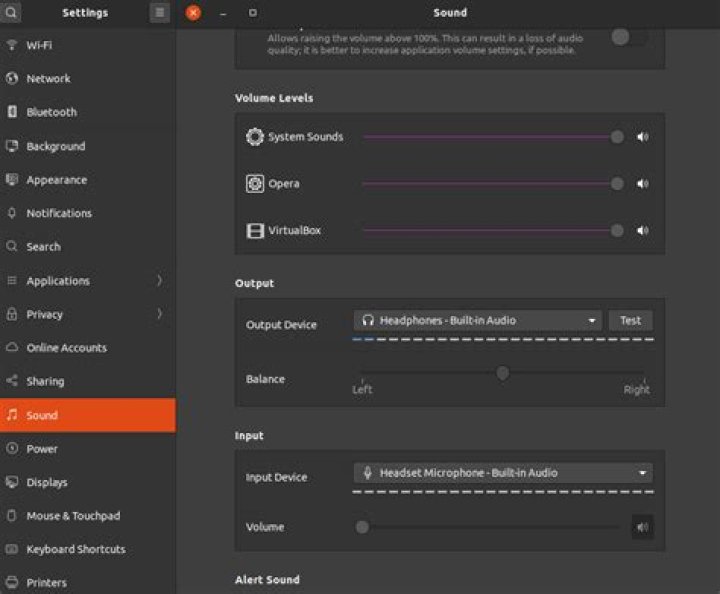Open the Settings hamburger menu
This screenshot has height=594, width=720.
tap(159, 12)
